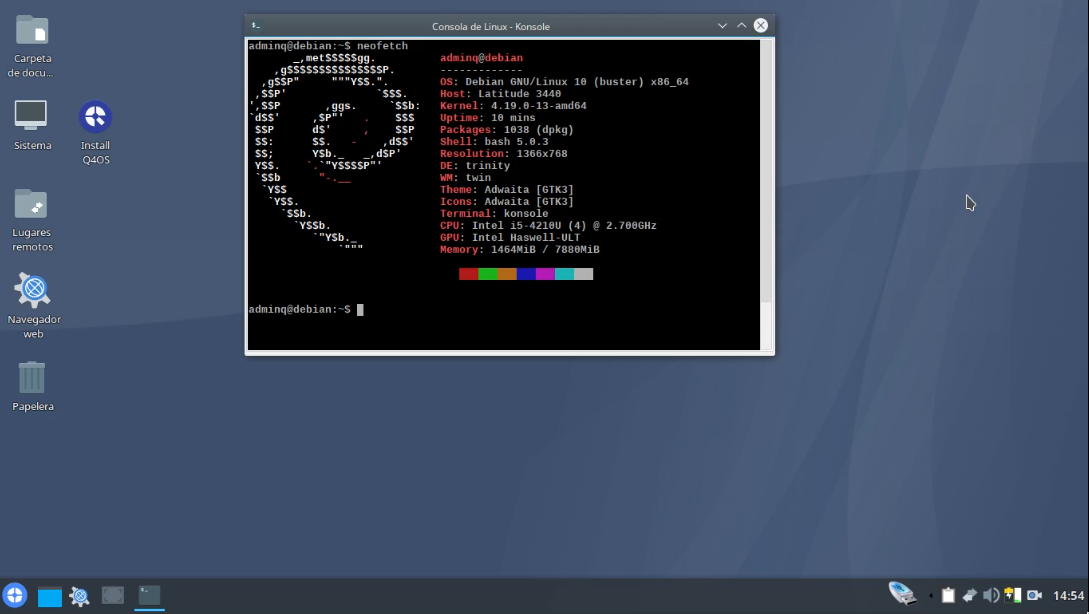Open the Q4OS application launcher menu
1089x614 pixels.
click(14, 595)
